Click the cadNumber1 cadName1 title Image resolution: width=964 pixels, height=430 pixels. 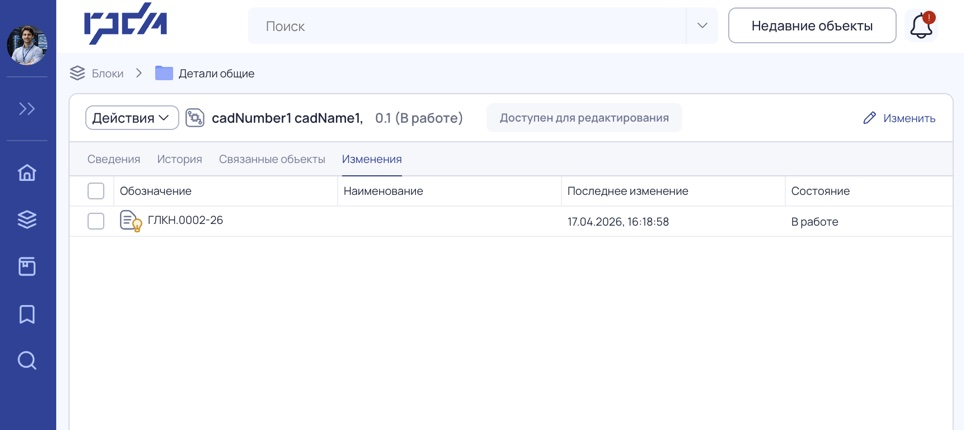(287, 118)
